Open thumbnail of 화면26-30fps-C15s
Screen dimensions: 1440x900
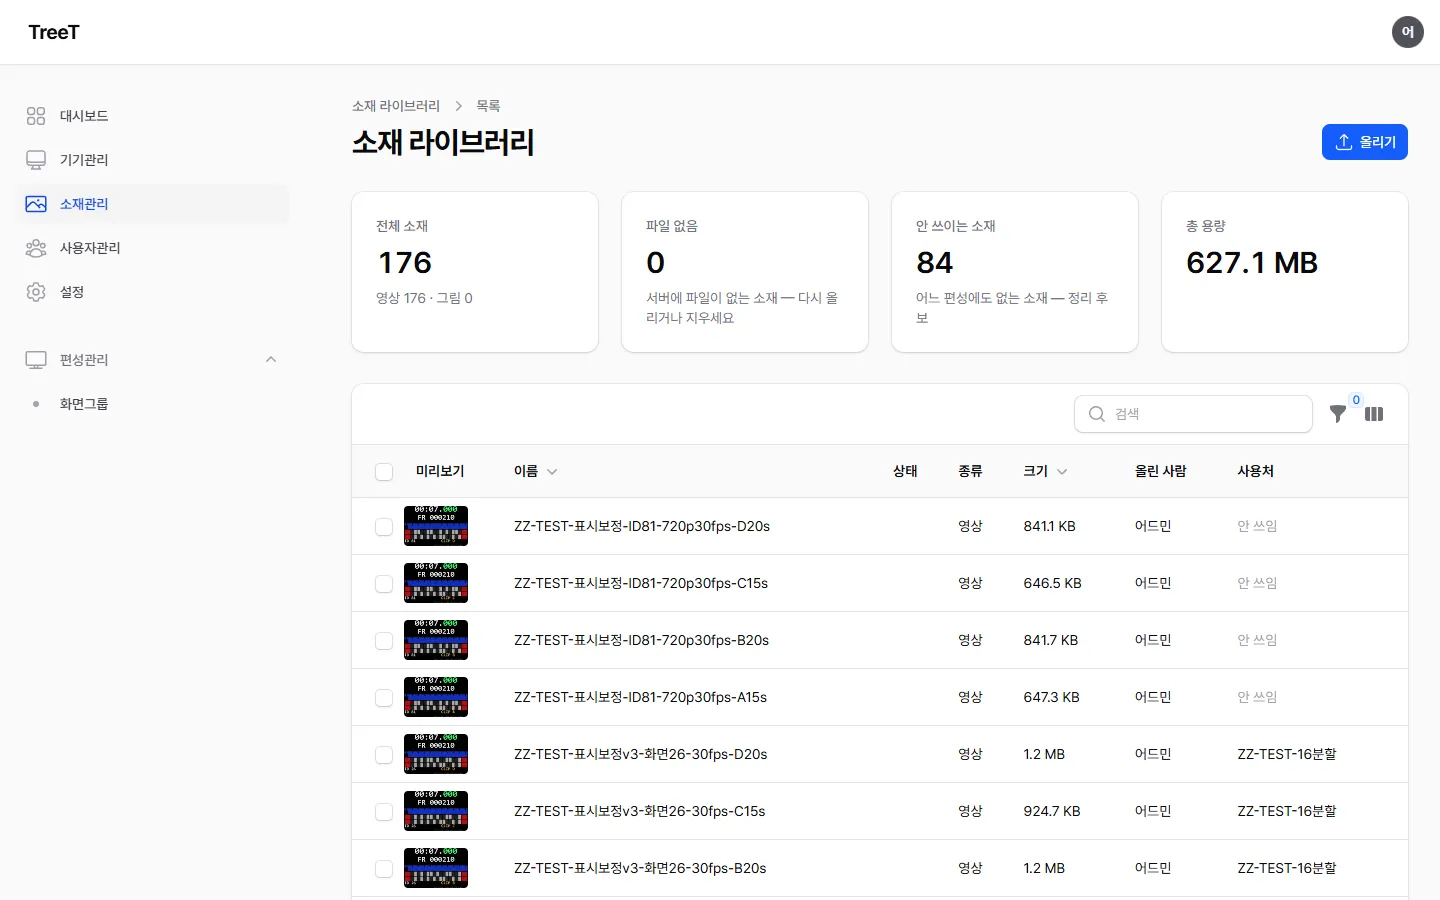tap(436, 811)
